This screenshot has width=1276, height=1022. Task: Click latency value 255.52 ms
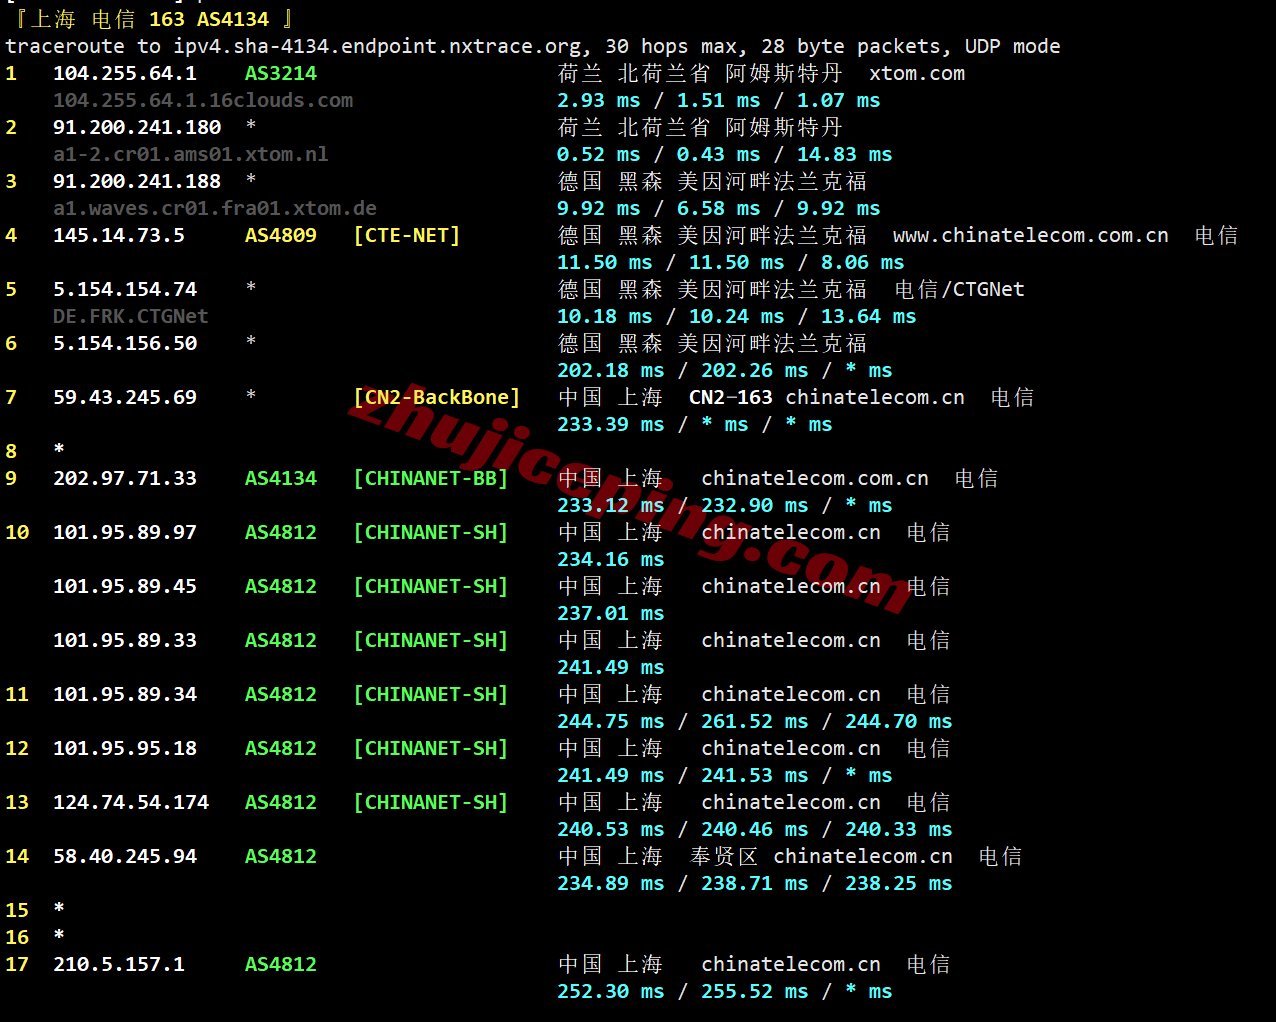[755, 992]
